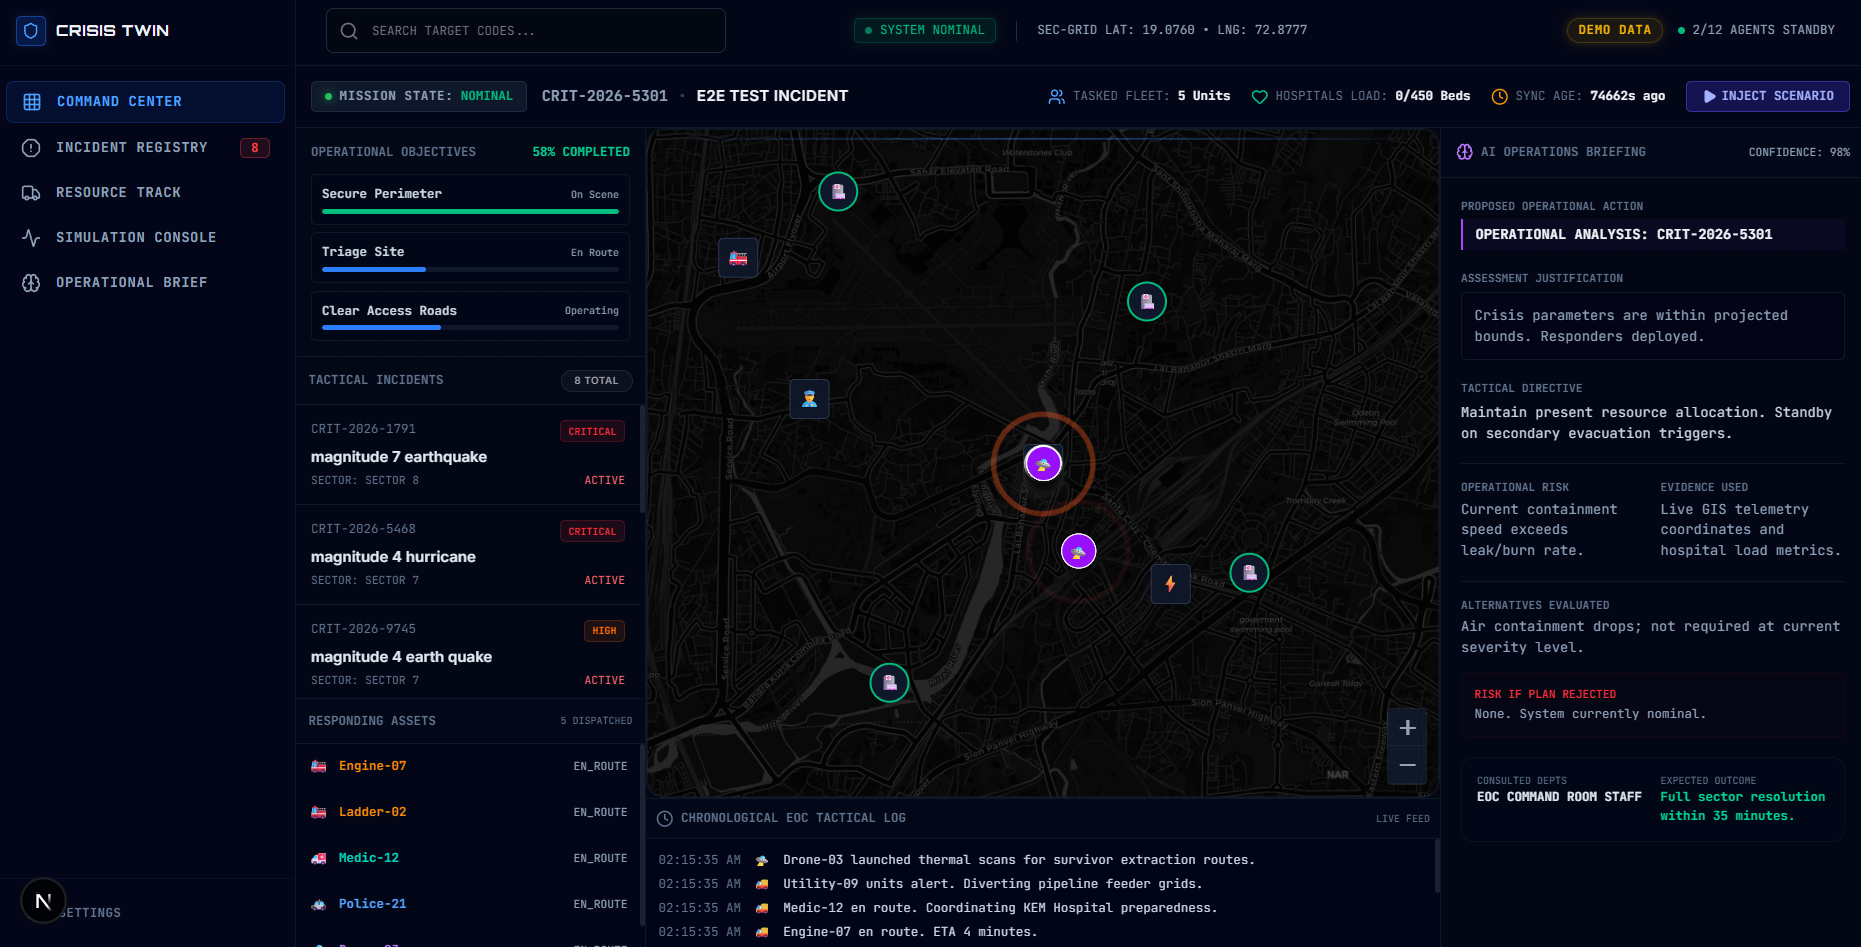This screenshot has width=1861, height=947.
Task: Click the 2/12 Agents Standby indicator
Action: pyautogui.click(x=1756, y=30)
